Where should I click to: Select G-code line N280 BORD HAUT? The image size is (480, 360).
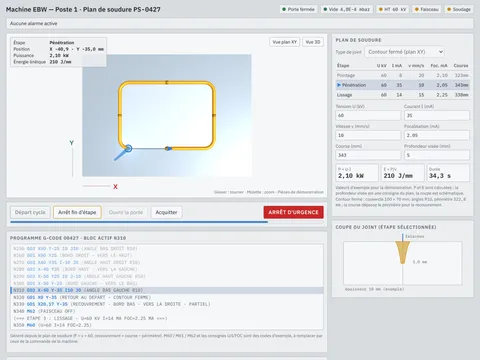167,269
